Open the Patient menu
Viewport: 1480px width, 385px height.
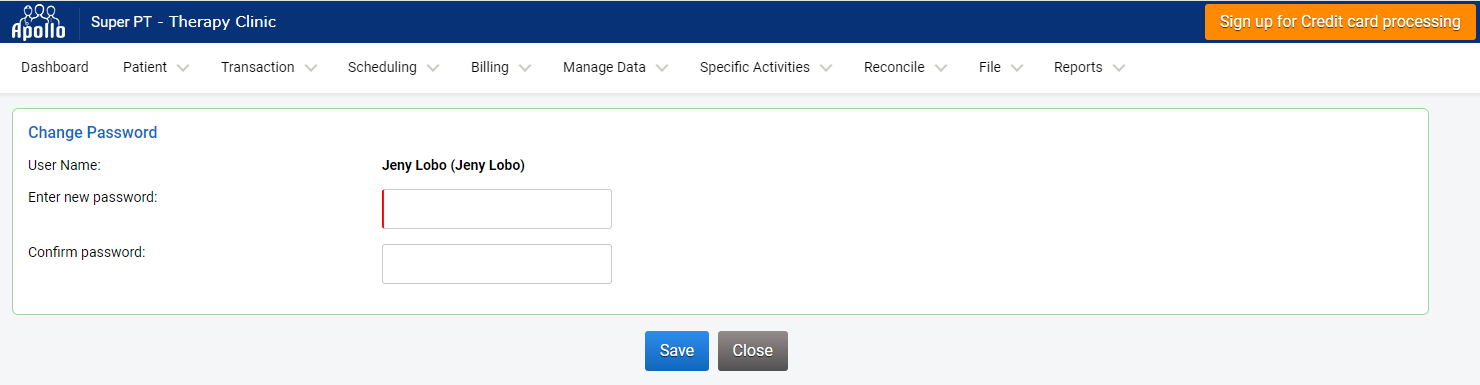point(145,67)
